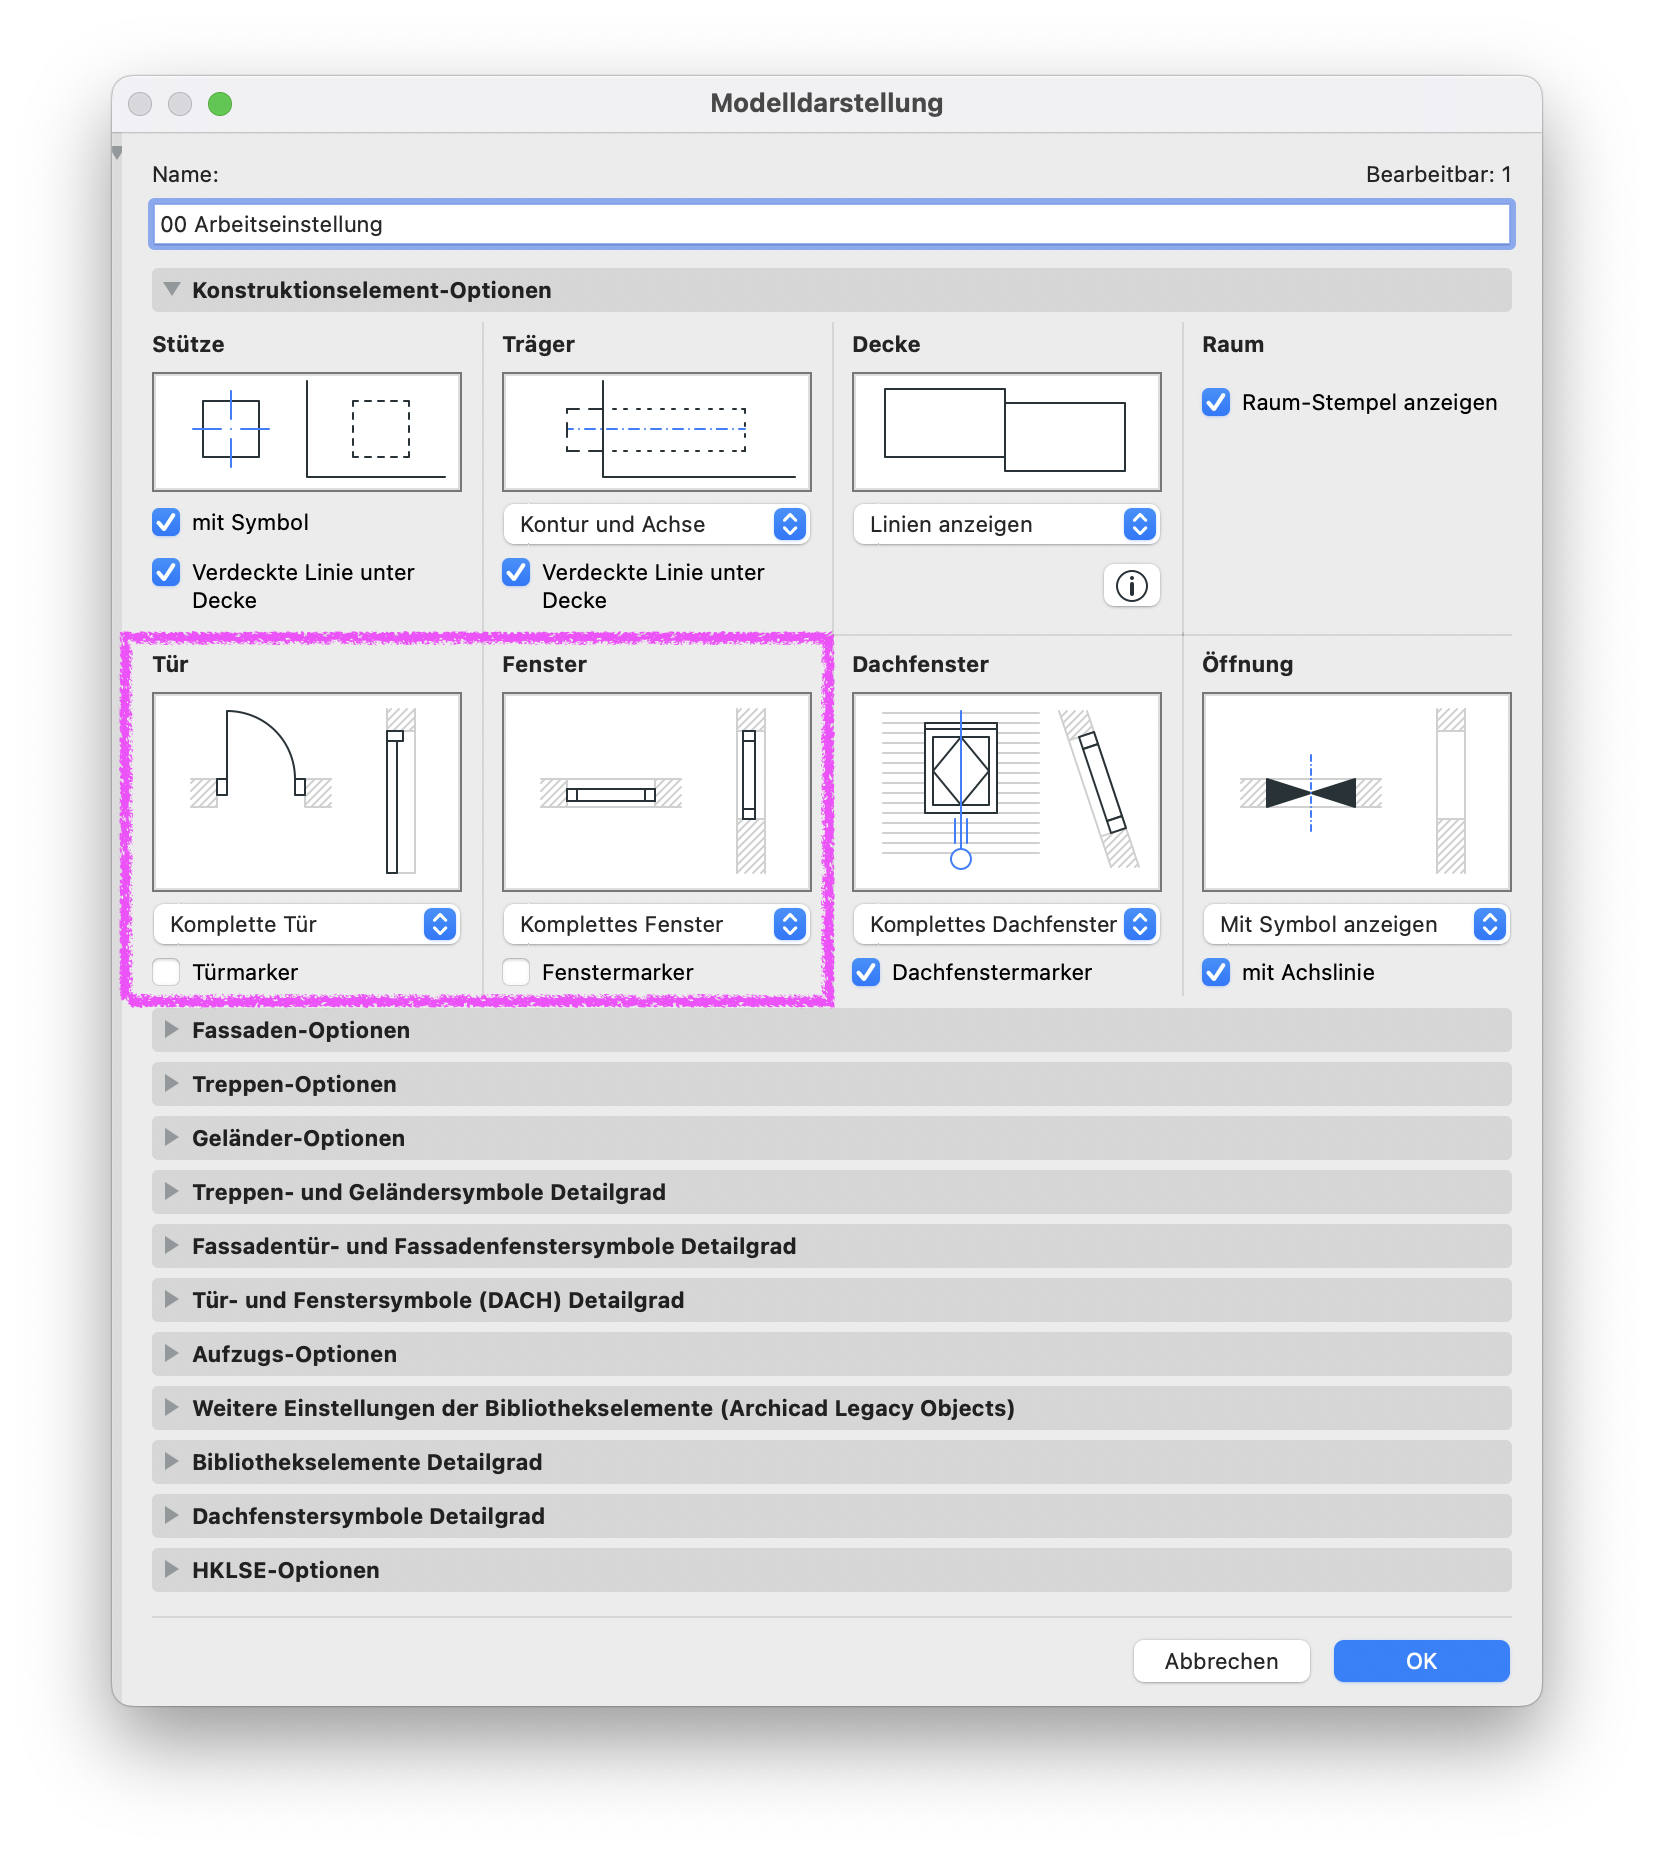Expand 'Weitere Einstellungen der Bibliothekselemente' section

tap(832, 1408)
